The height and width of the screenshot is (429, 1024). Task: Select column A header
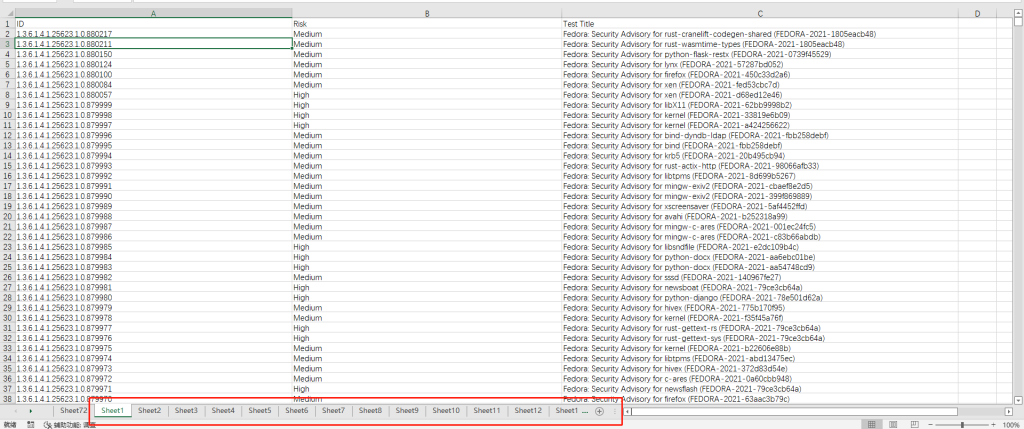(153, 13)
